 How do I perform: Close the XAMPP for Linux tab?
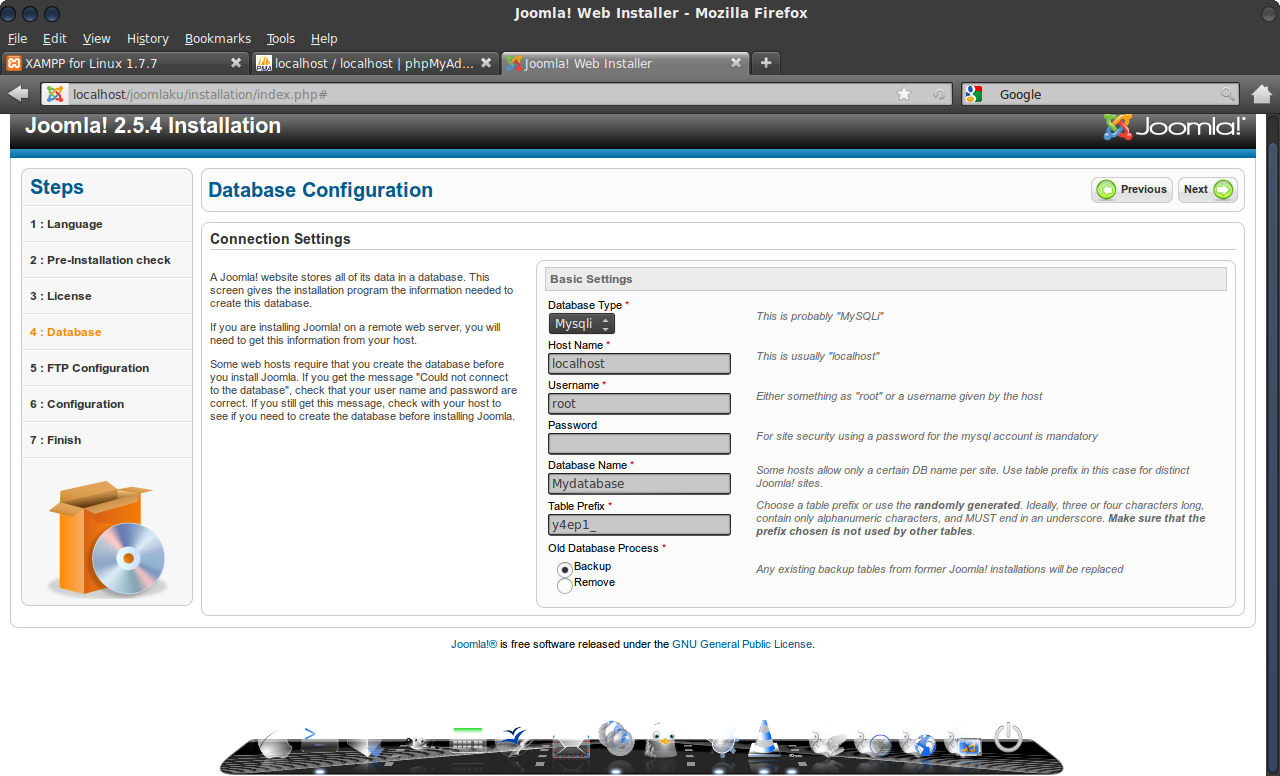coord(236,63)
